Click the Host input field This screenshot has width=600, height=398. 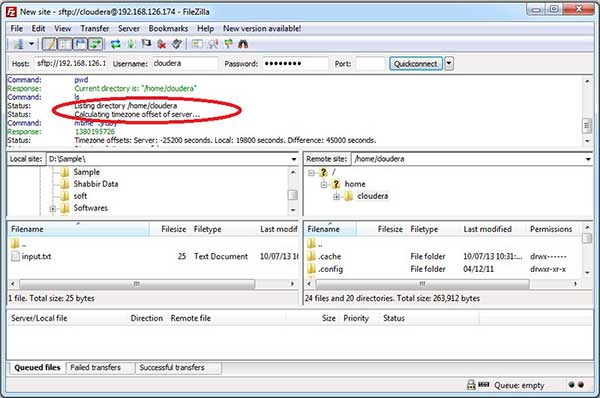point(71,64)
